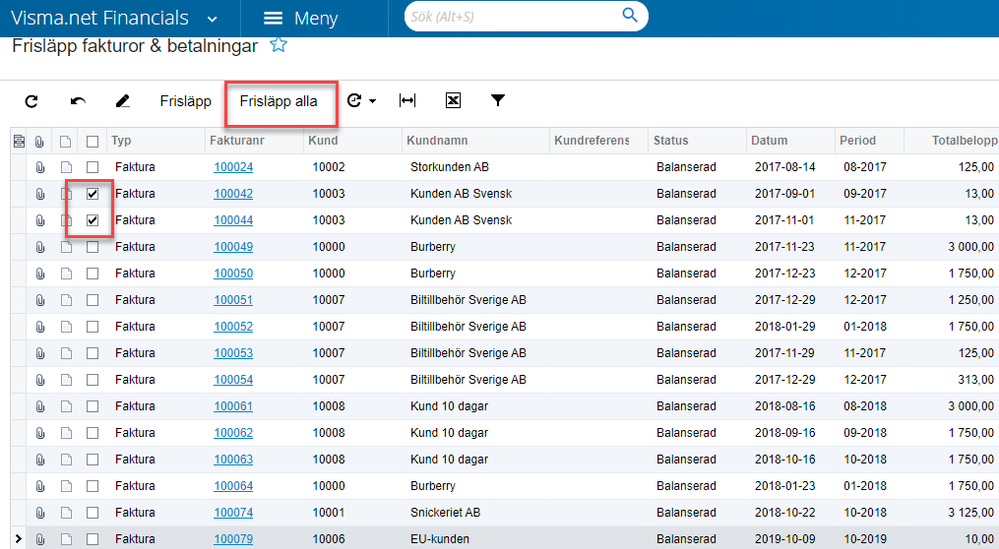
Task: Sort by Datum column header
Action: [769, 141]
